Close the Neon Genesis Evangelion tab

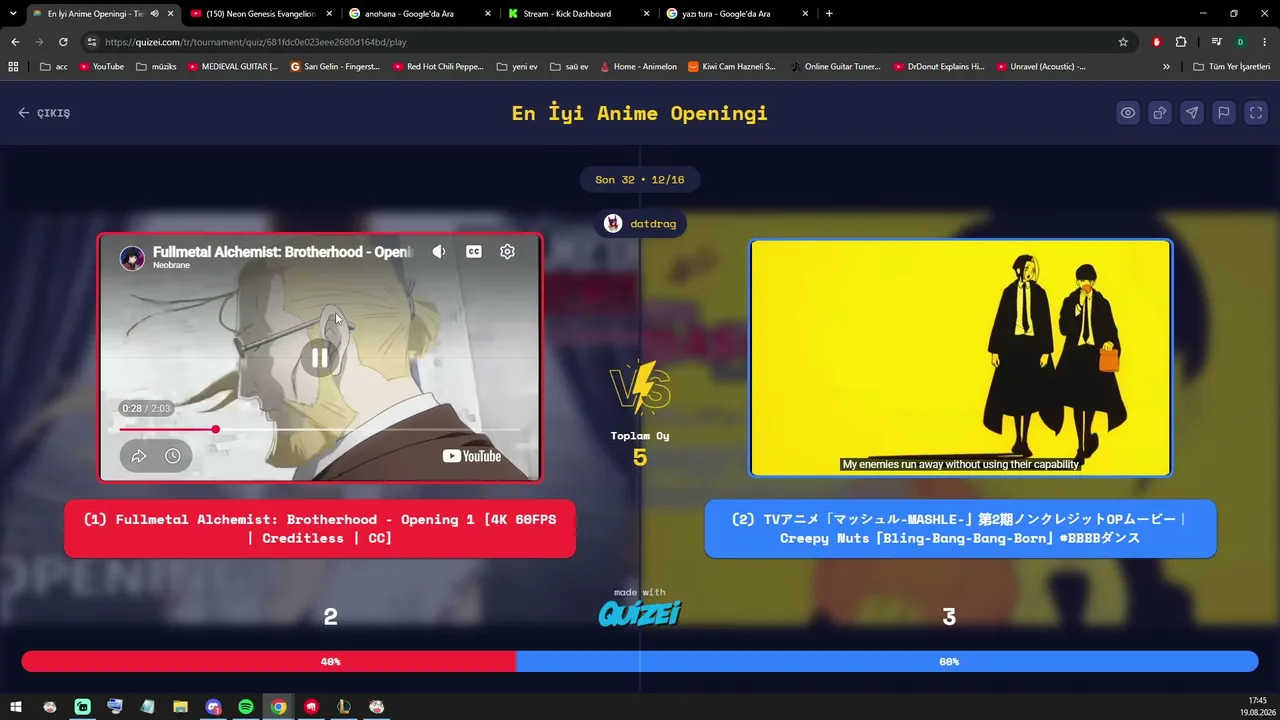point(330,14)
